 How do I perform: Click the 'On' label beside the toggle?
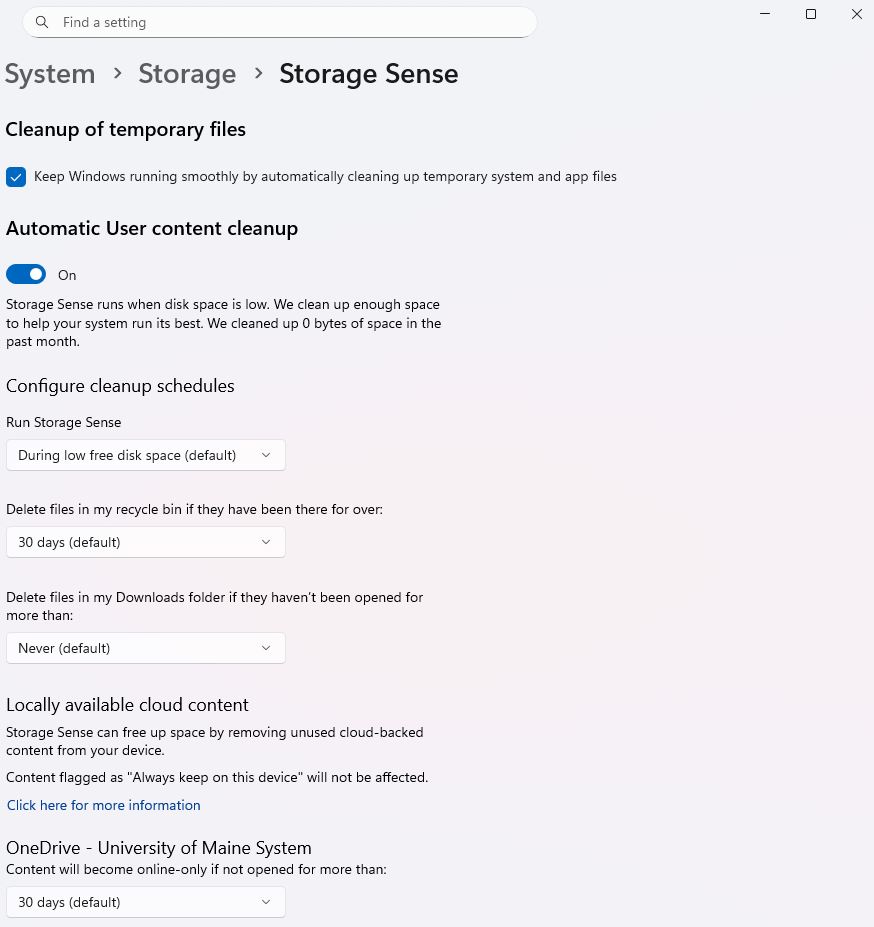point(67,275)
